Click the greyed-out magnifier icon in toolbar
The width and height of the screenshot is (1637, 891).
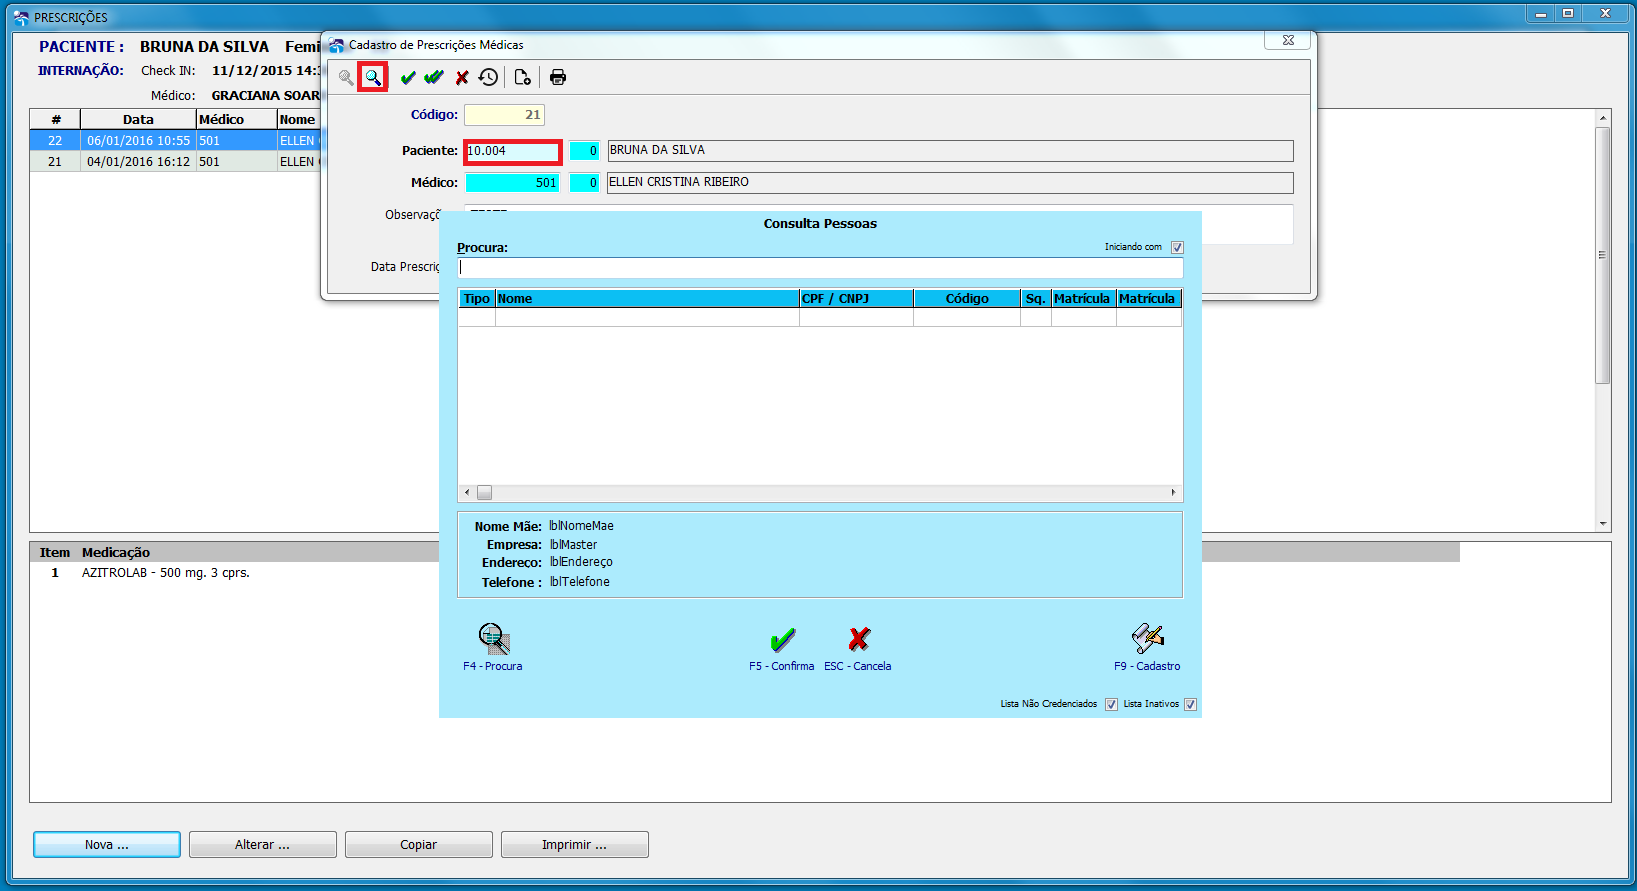[346, 77]
